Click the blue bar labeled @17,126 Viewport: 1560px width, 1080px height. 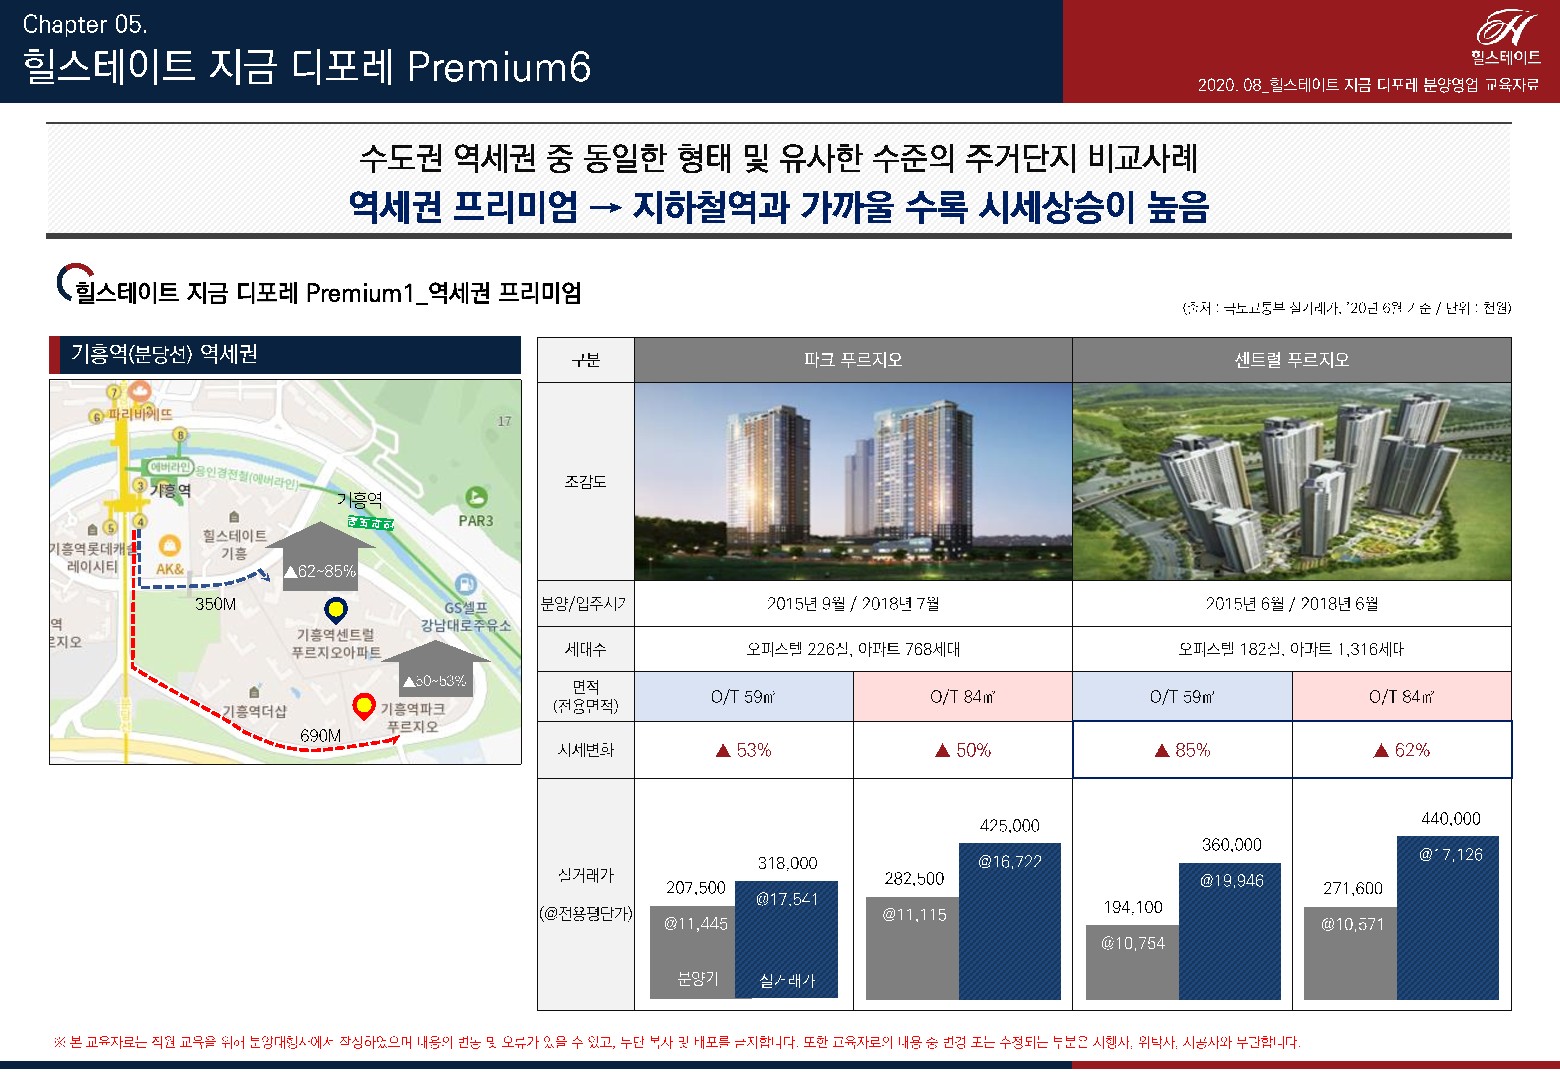pyautogui.click(x=1448, y=918)
